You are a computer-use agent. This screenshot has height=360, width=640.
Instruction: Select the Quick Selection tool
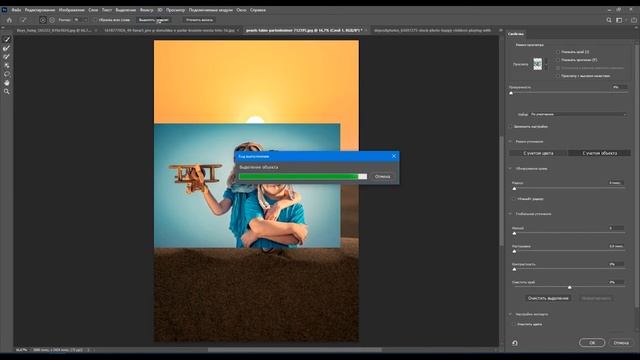(7, 39)
